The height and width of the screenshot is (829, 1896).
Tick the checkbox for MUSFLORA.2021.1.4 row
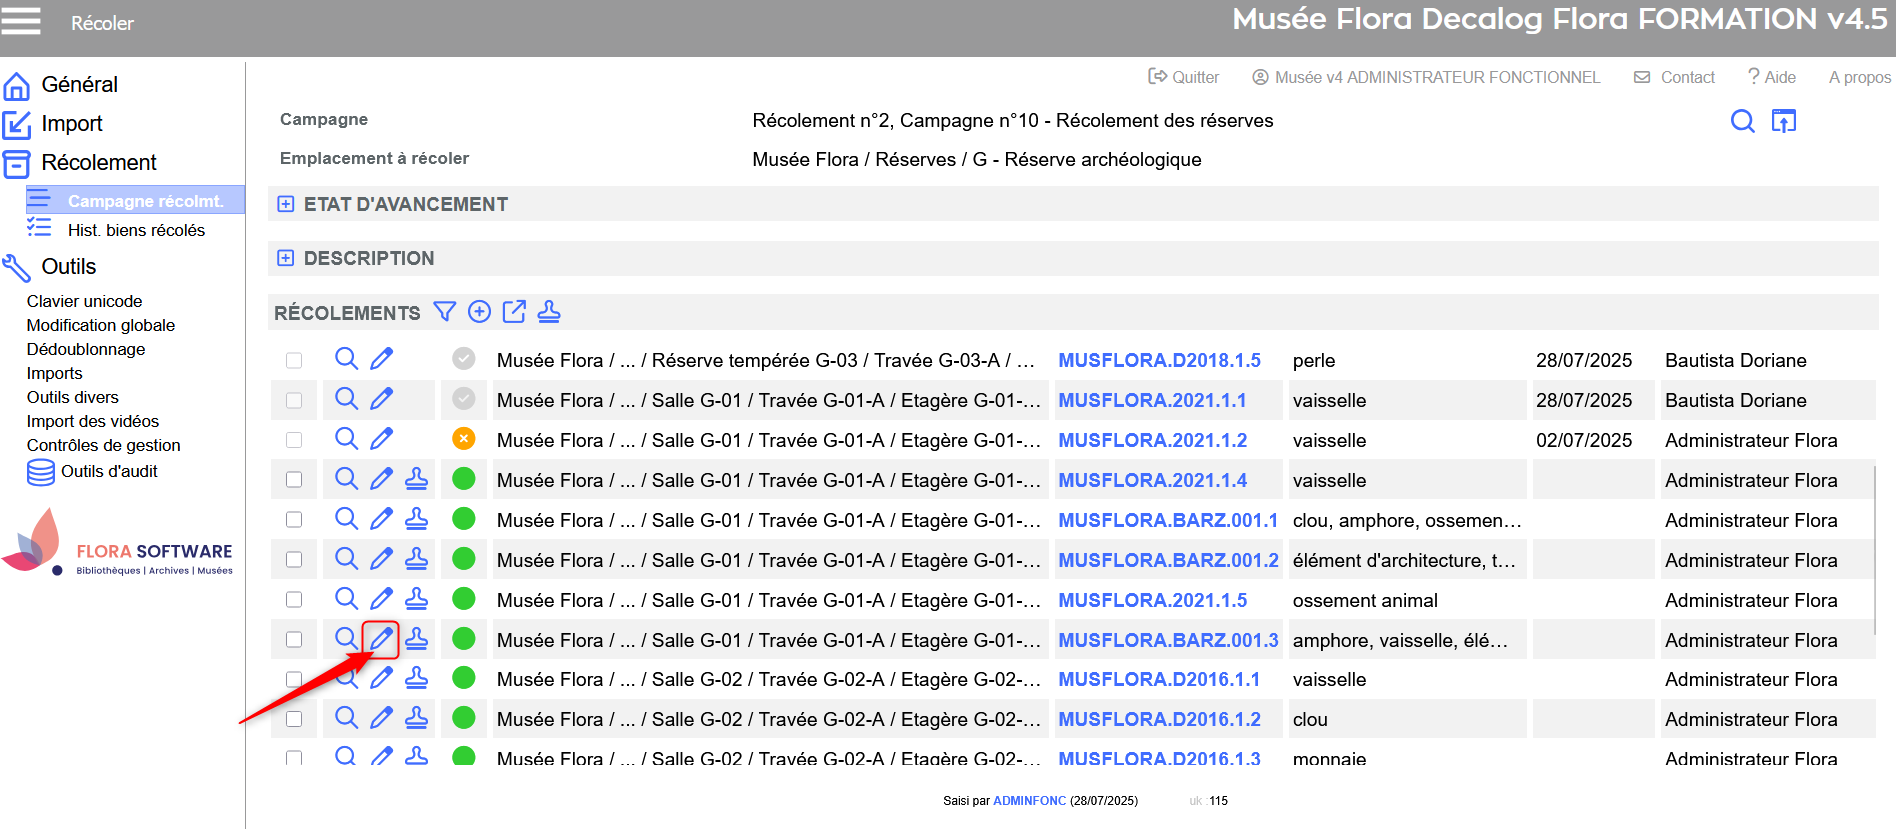(294, 480)
